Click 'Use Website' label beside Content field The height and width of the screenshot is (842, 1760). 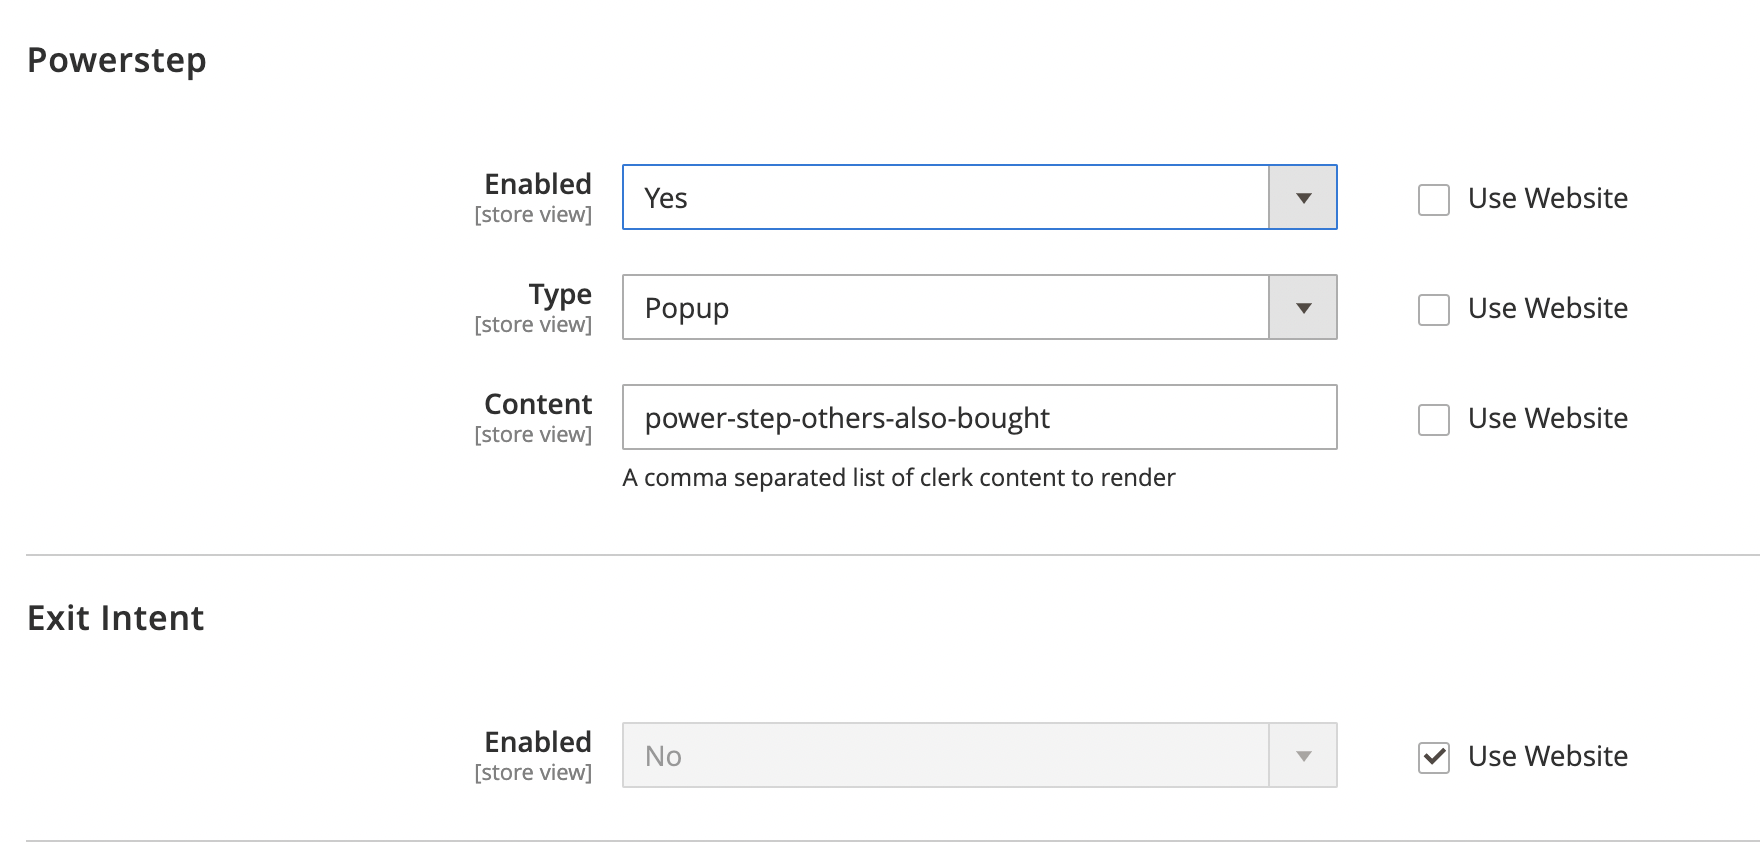[1547, 418]
